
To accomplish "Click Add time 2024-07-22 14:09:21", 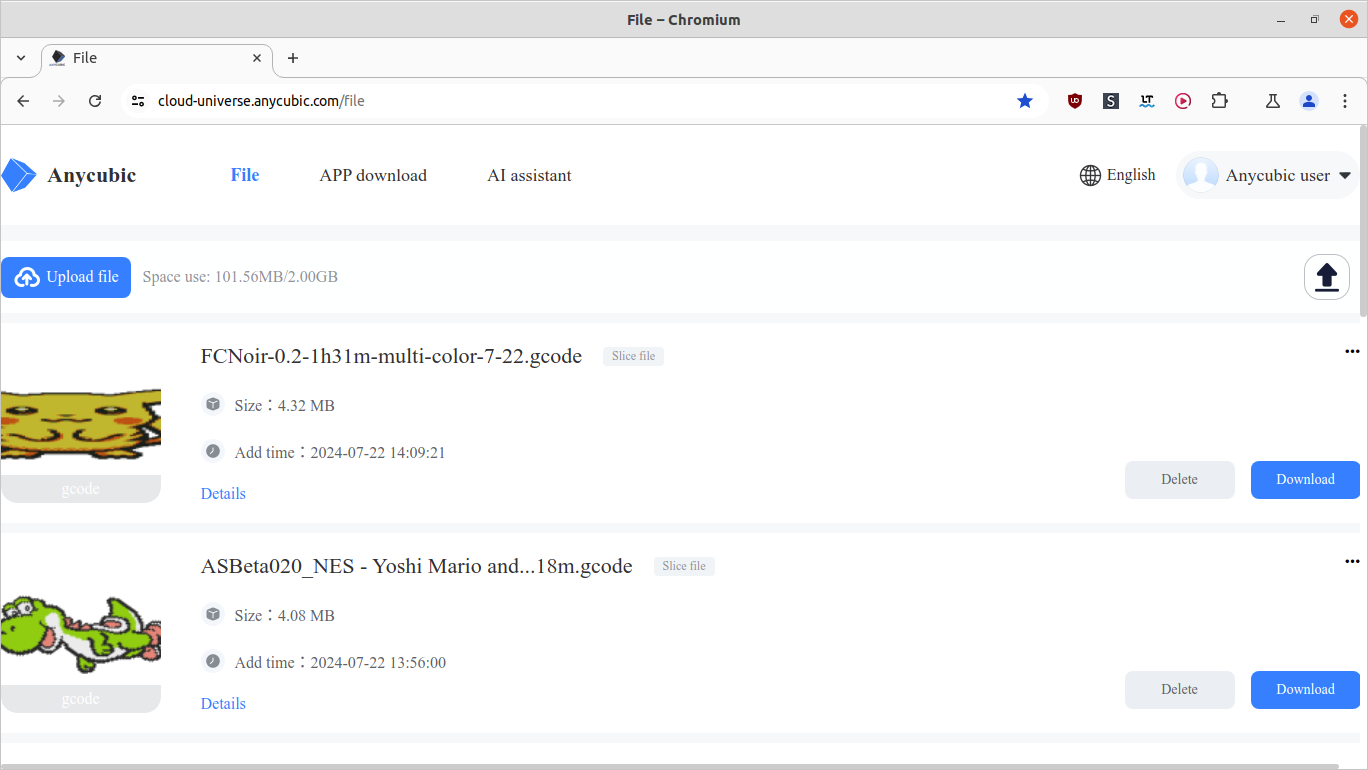I will (340, 453).
